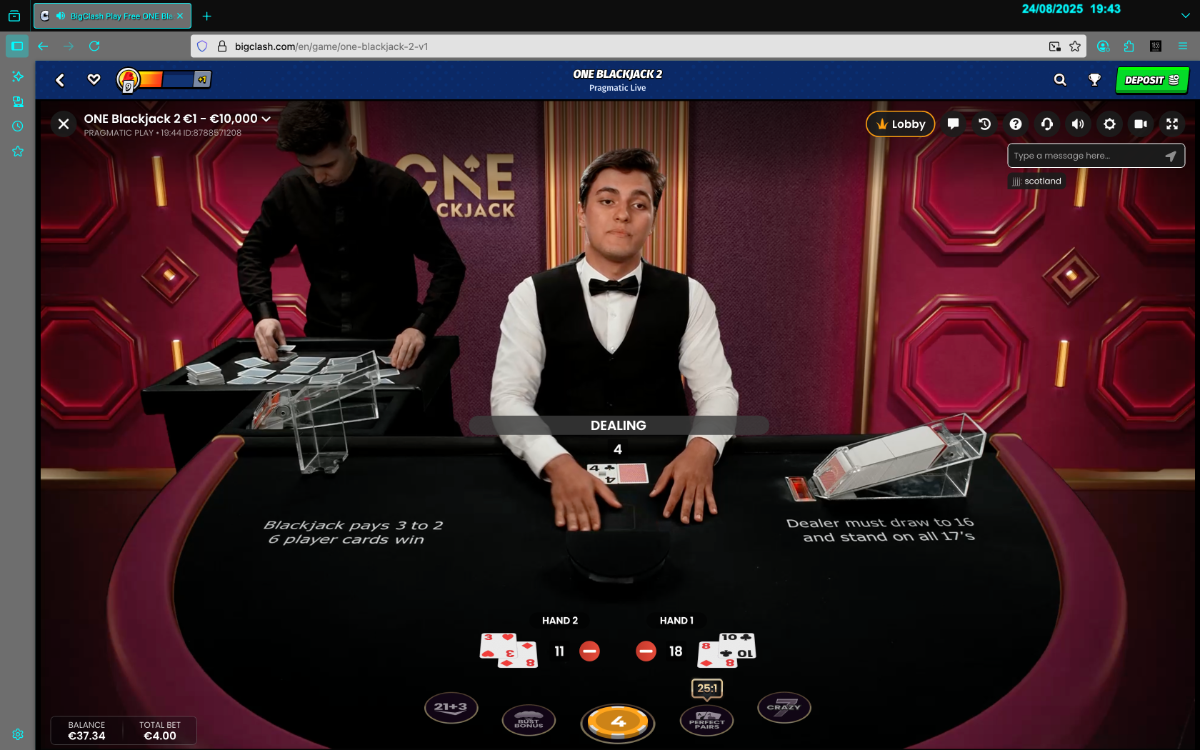Click the Total Bet €4.00 display

coord(159,731)
